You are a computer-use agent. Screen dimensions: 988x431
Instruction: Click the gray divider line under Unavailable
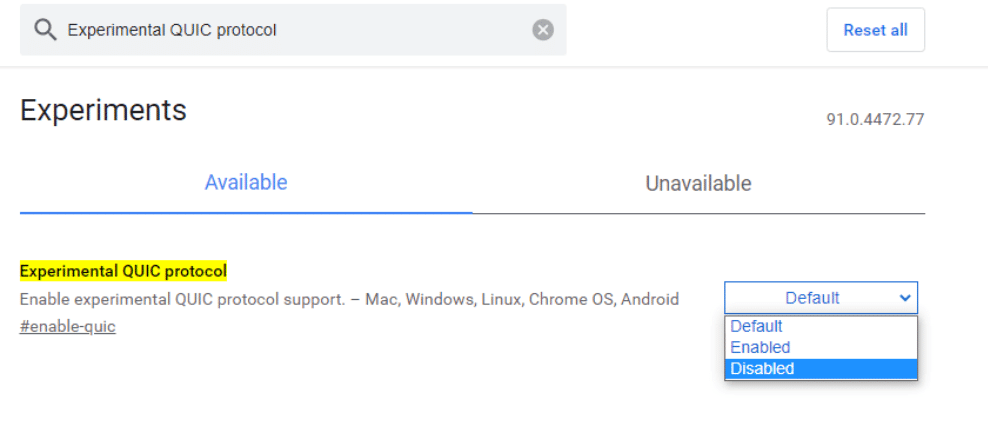pos(698,214)
